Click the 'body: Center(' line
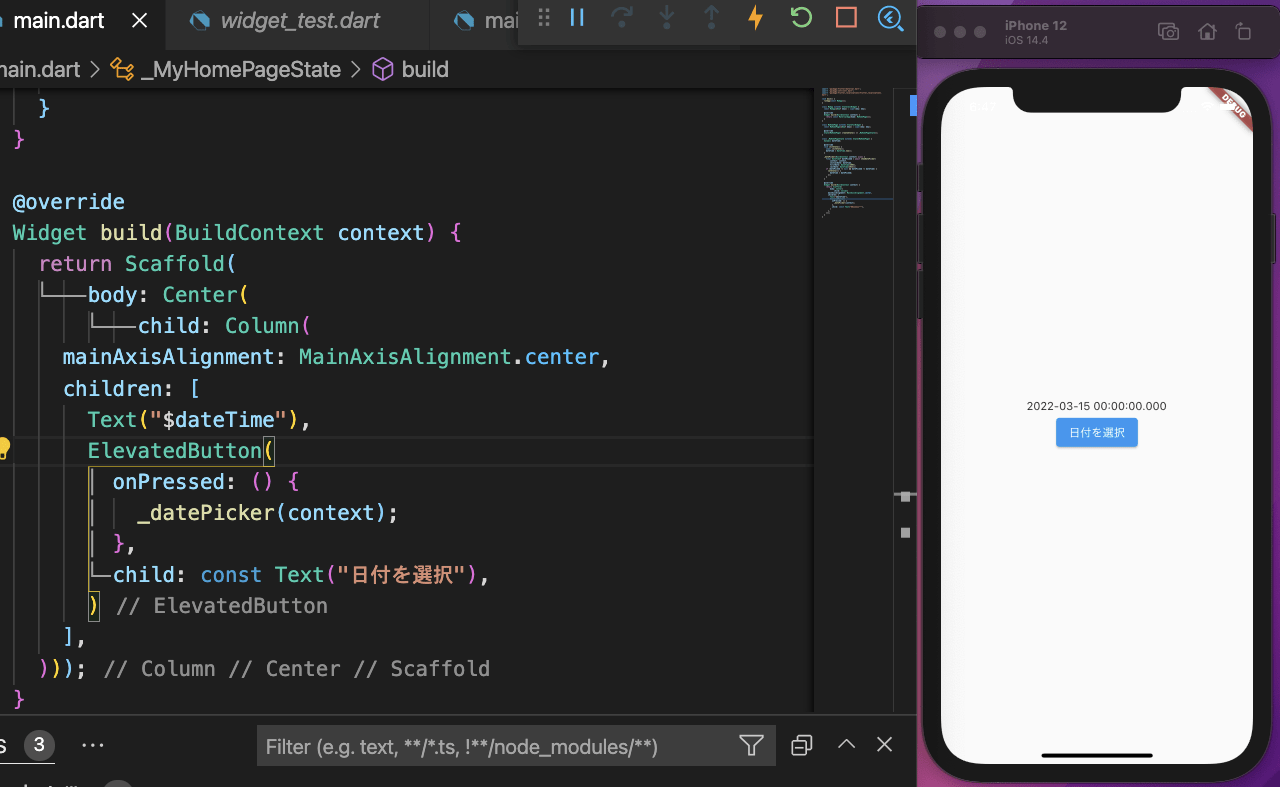This screenshot has width=1280, height=787. (167, 295)
